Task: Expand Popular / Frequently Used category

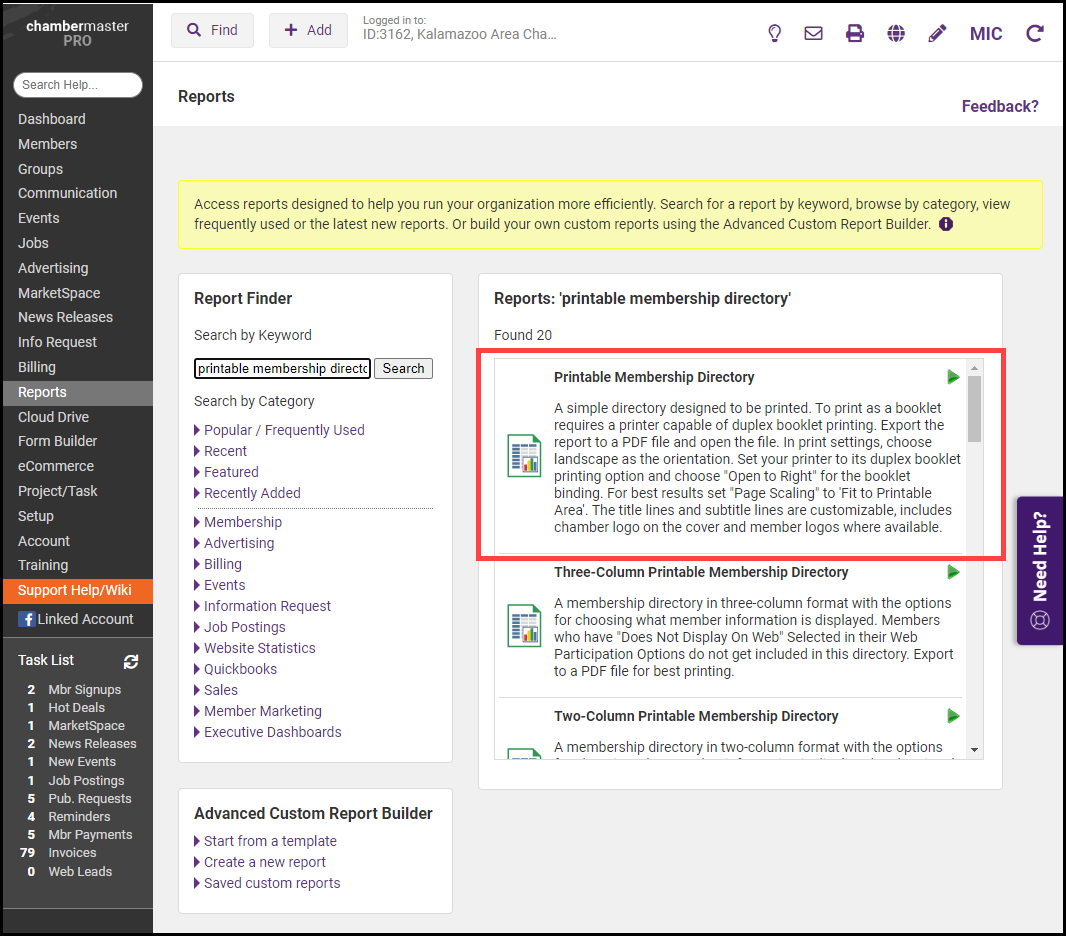Action: pyautogui.click(x=284, y=430)
